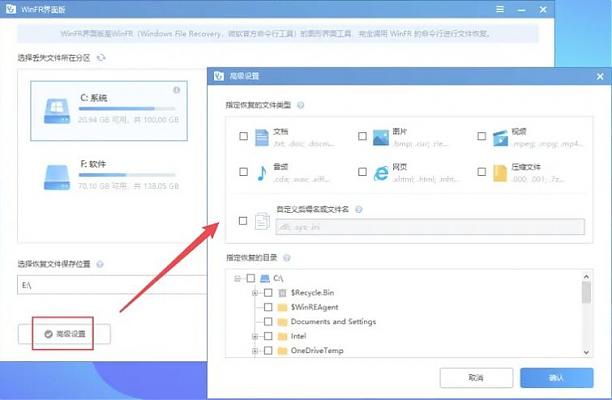Open 高级设置 advanced settings button
This screenshot has width=612, height=400.
(65, 333)
